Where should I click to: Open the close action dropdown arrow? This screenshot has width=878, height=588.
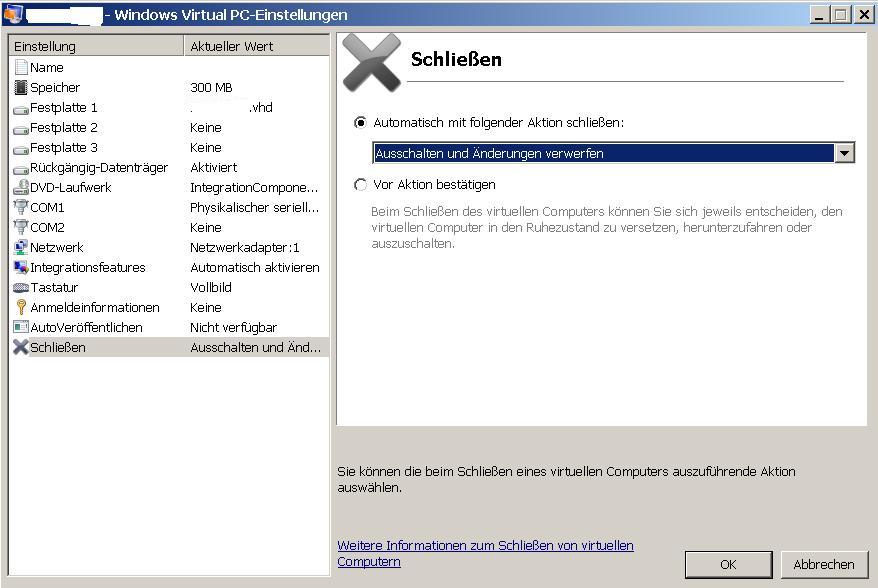point(844,152)
